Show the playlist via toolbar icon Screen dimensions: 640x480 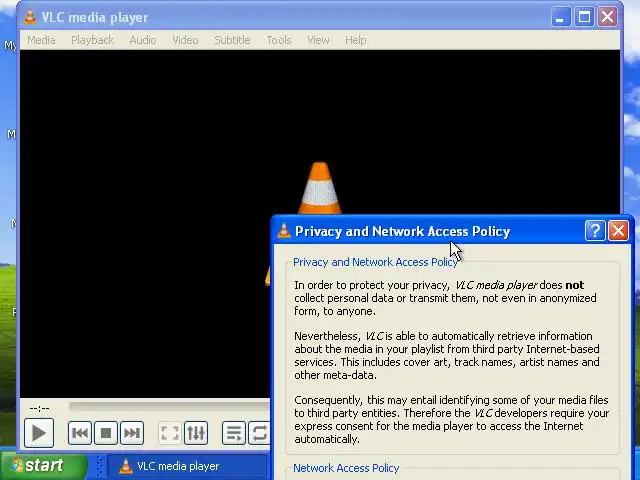coord(234,433)
